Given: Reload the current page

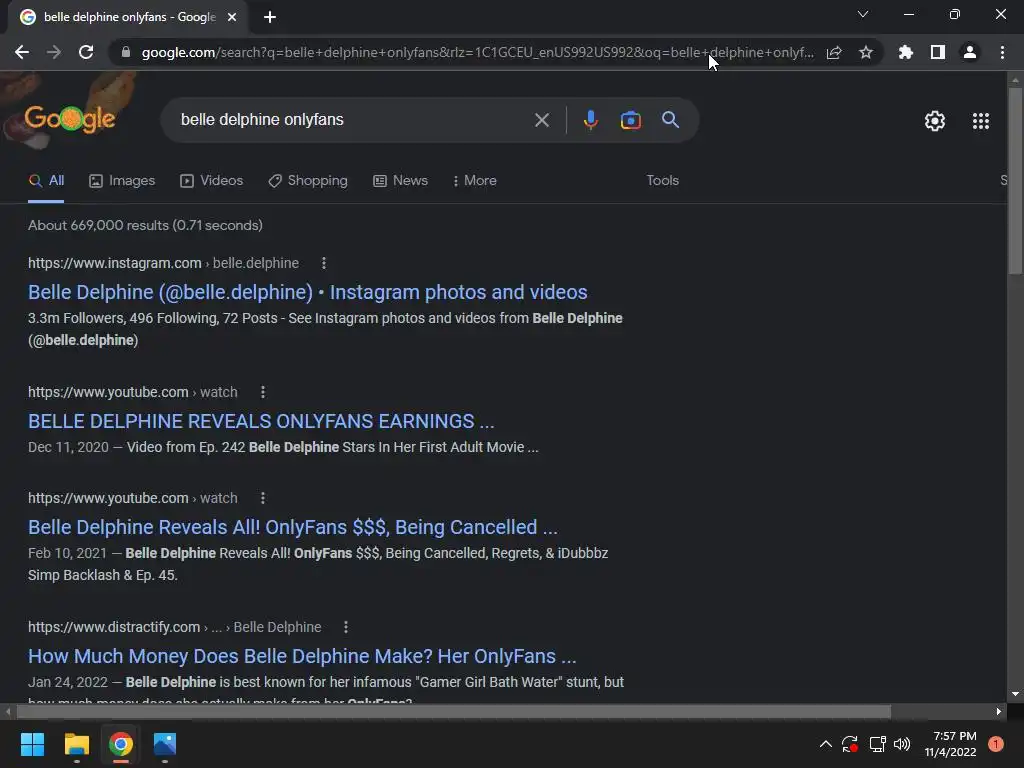Looking at the screenshot, I should point(86,52).
